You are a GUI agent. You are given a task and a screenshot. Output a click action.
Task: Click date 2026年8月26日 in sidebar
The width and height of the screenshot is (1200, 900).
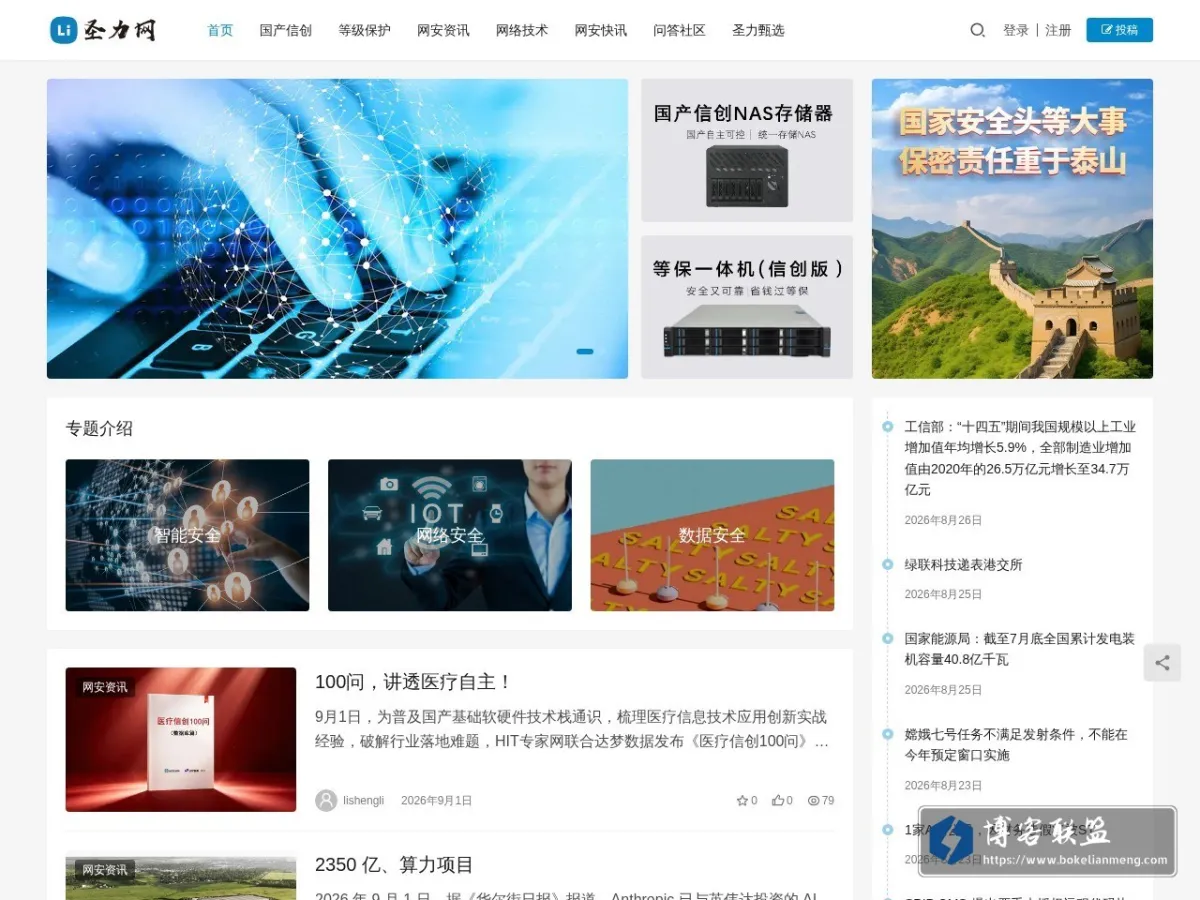click(943, 520)
